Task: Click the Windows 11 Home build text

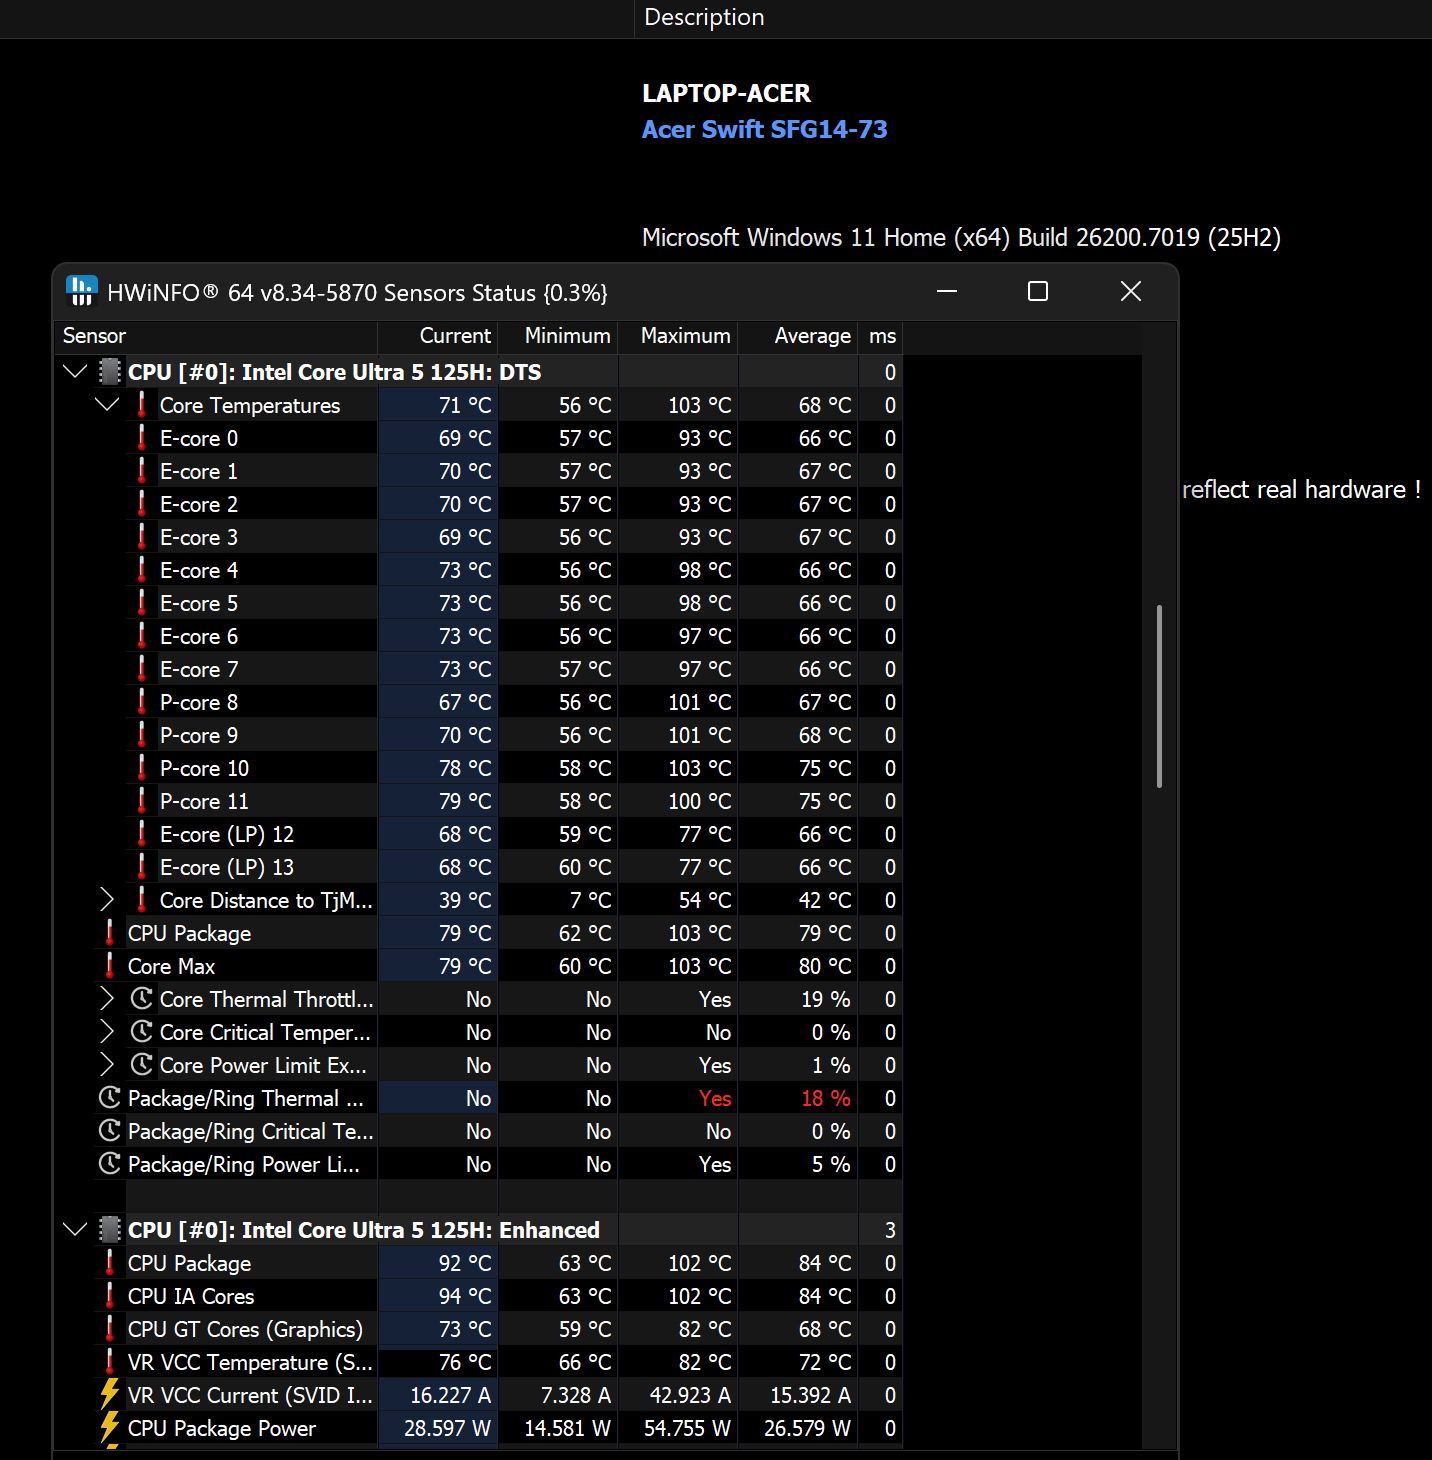Action: click(x=961, y=237)
